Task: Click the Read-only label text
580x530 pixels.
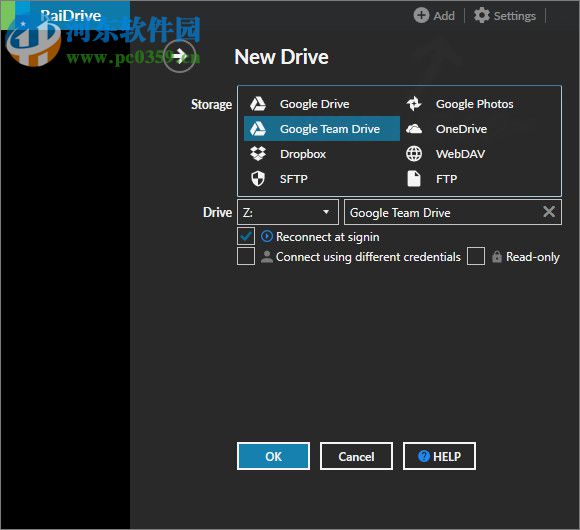Action: 533,257
